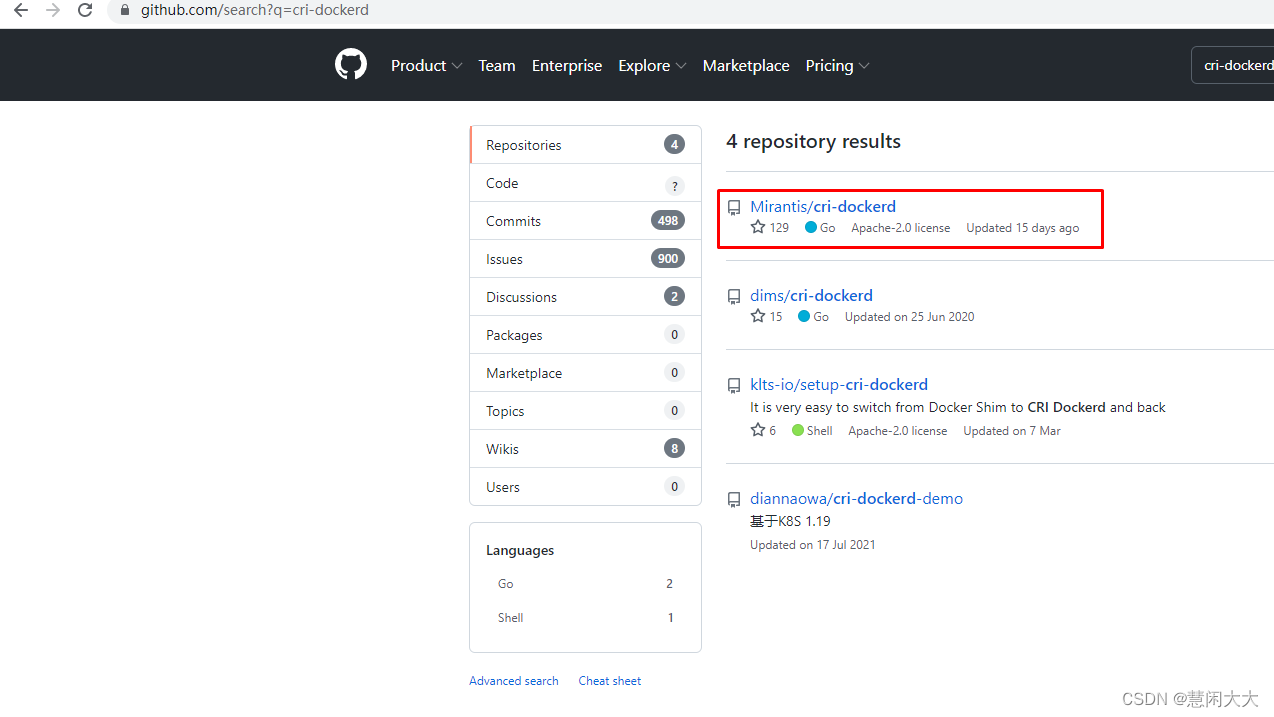Click the repo icon beside dims/cri-dockerd
Image resolution: width=1274 pixels, height=717 pixels.
(734, 297)
